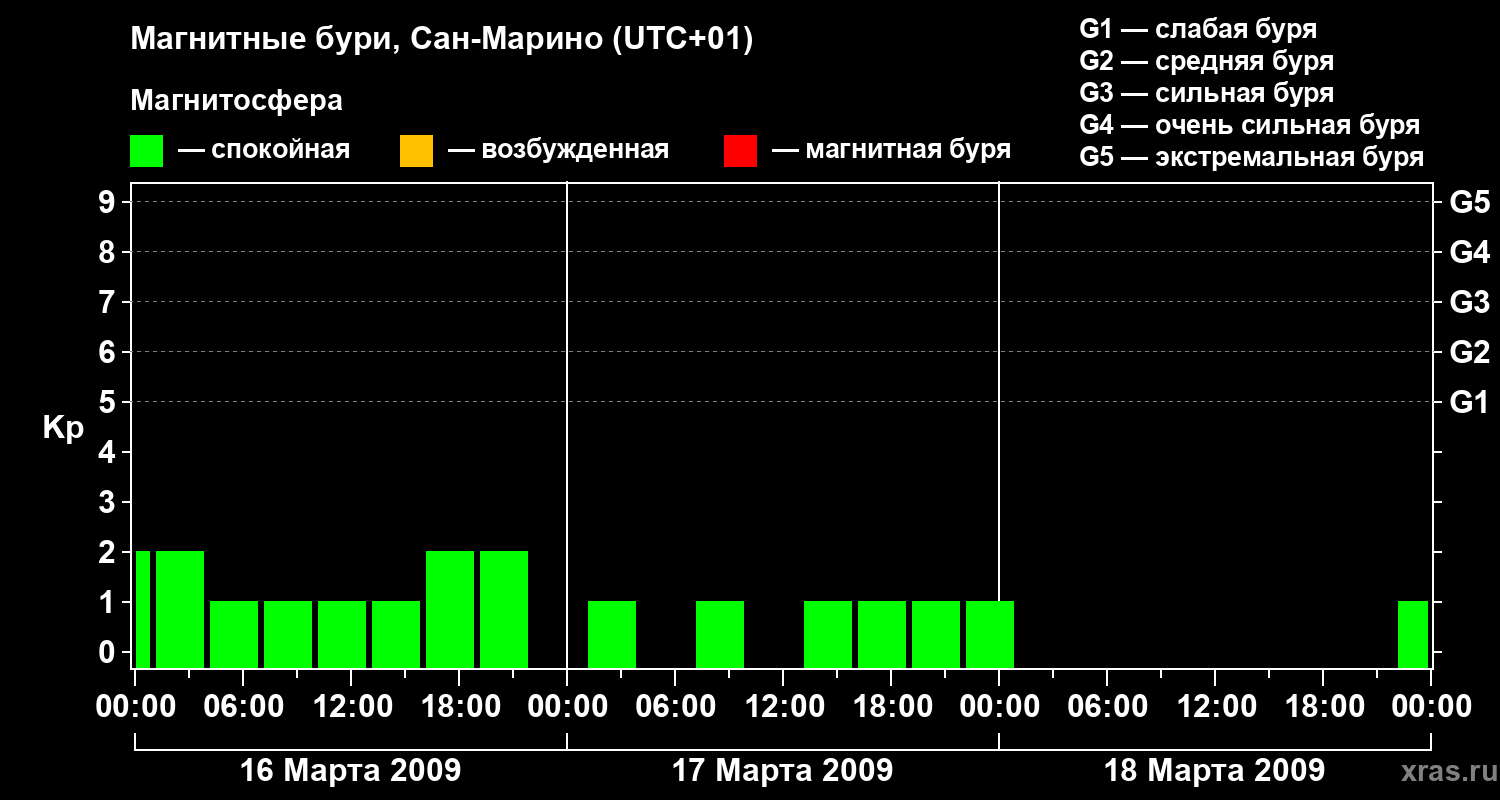Click the 'G1' tick label on the right axis
The width and height of the screenshot is (1500, 800).
[1470, 402]
